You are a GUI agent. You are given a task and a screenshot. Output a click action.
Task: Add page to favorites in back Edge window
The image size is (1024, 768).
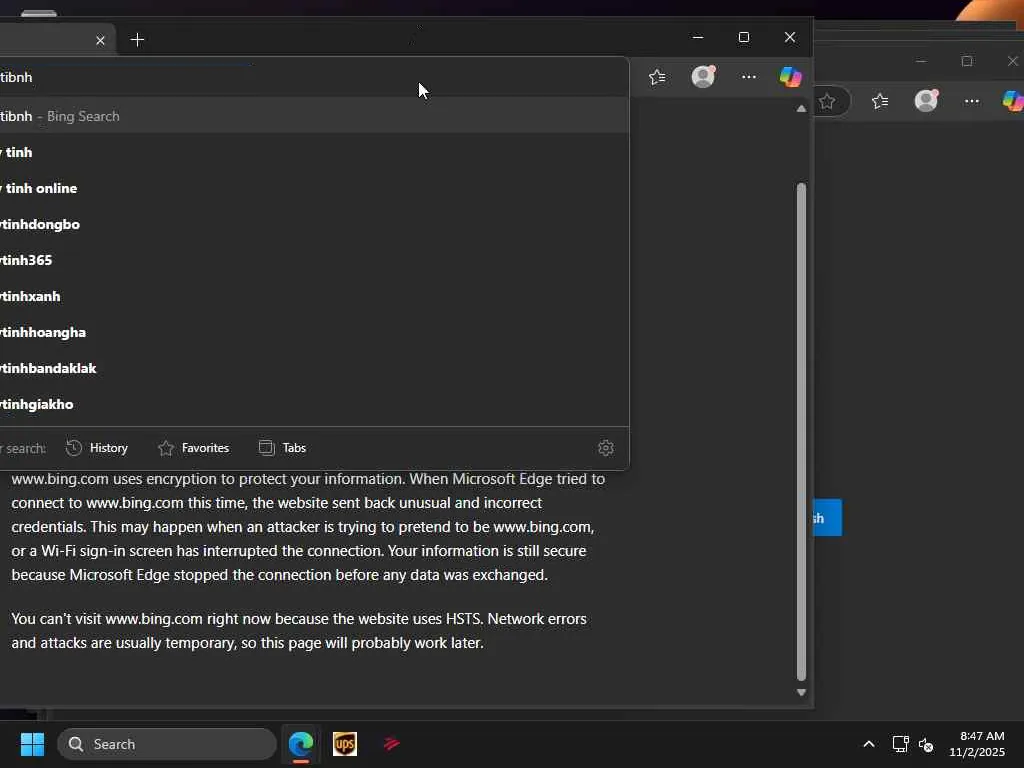pos(827,101)
